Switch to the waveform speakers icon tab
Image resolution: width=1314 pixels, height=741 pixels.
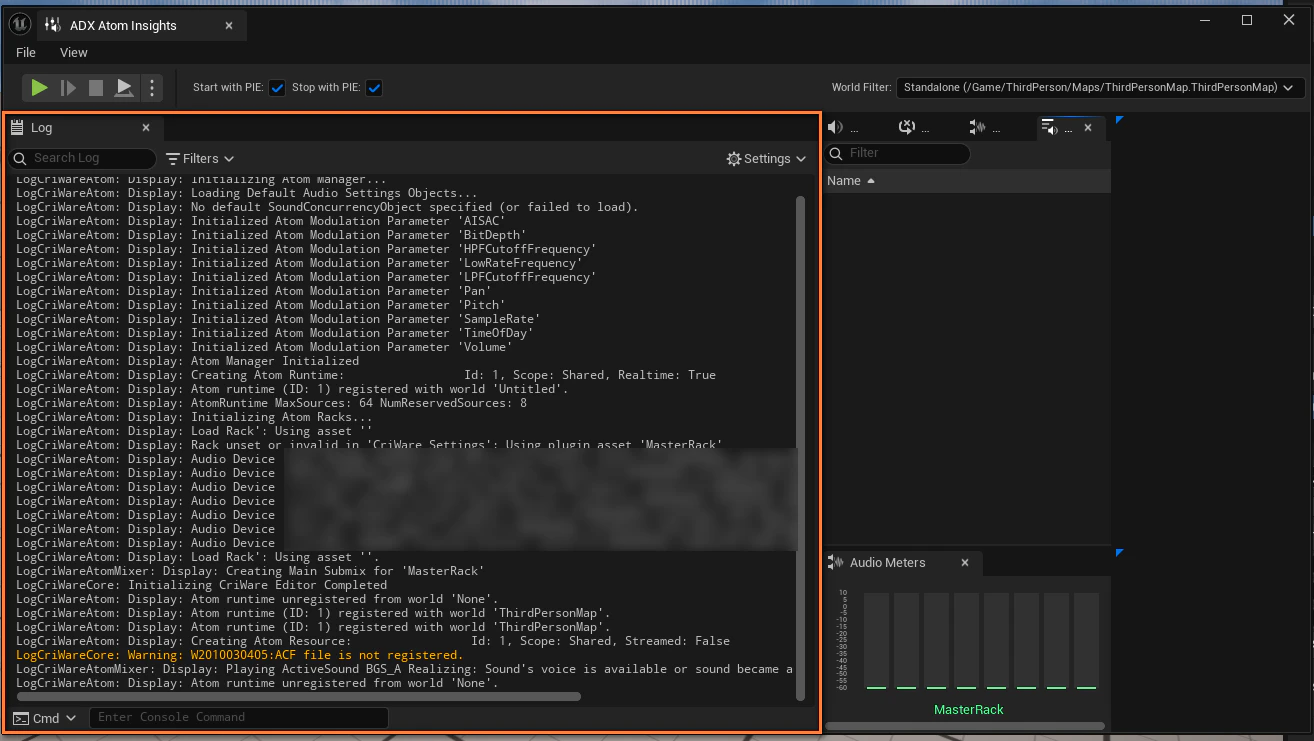click(986, 127)
